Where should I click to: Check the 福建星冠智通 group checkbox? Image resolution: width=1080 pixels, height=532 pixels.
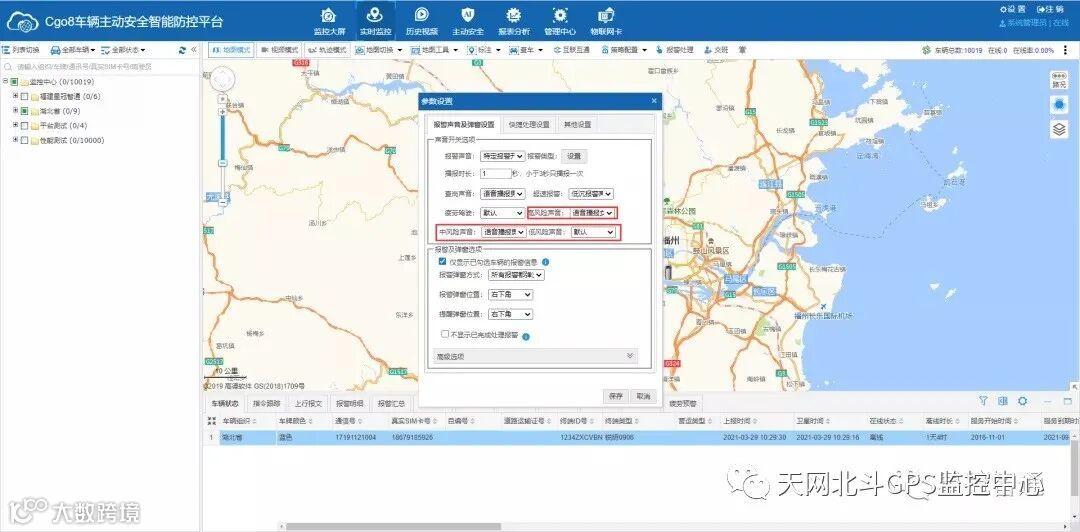(25, 96)
